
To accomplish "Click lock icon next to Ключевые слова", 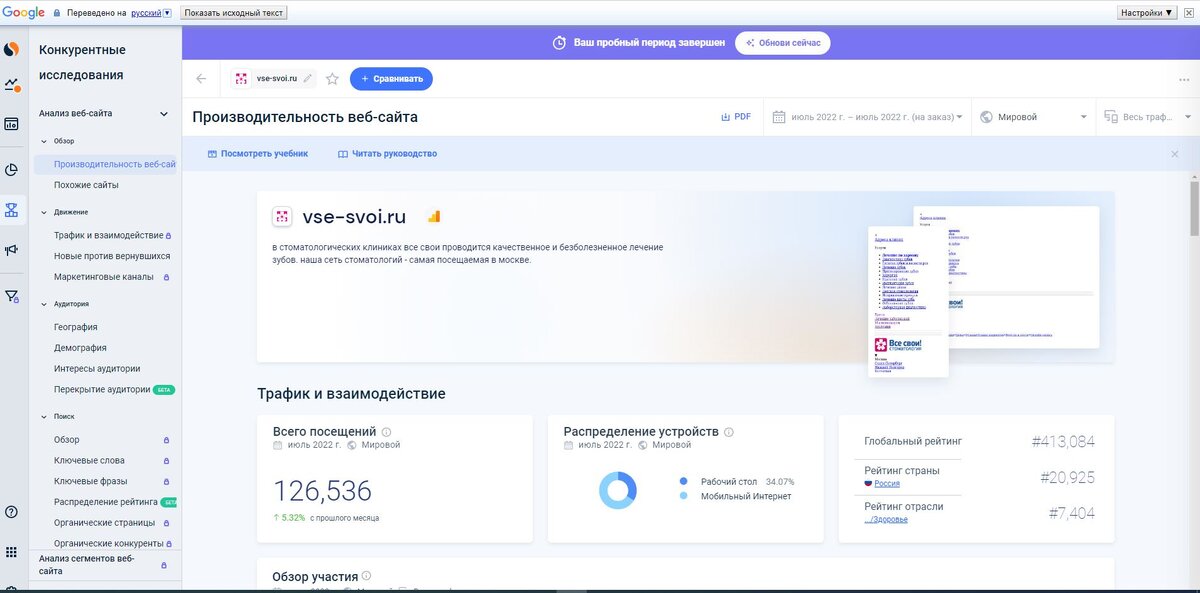I will [166, 460].
